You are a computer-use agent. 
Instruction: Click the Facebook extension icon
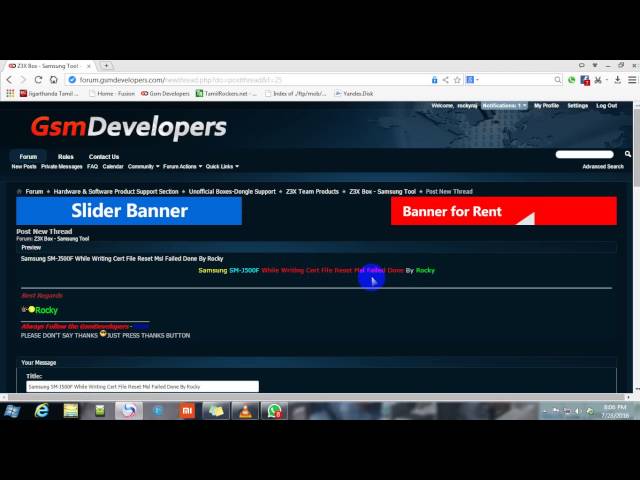point(585,80)
